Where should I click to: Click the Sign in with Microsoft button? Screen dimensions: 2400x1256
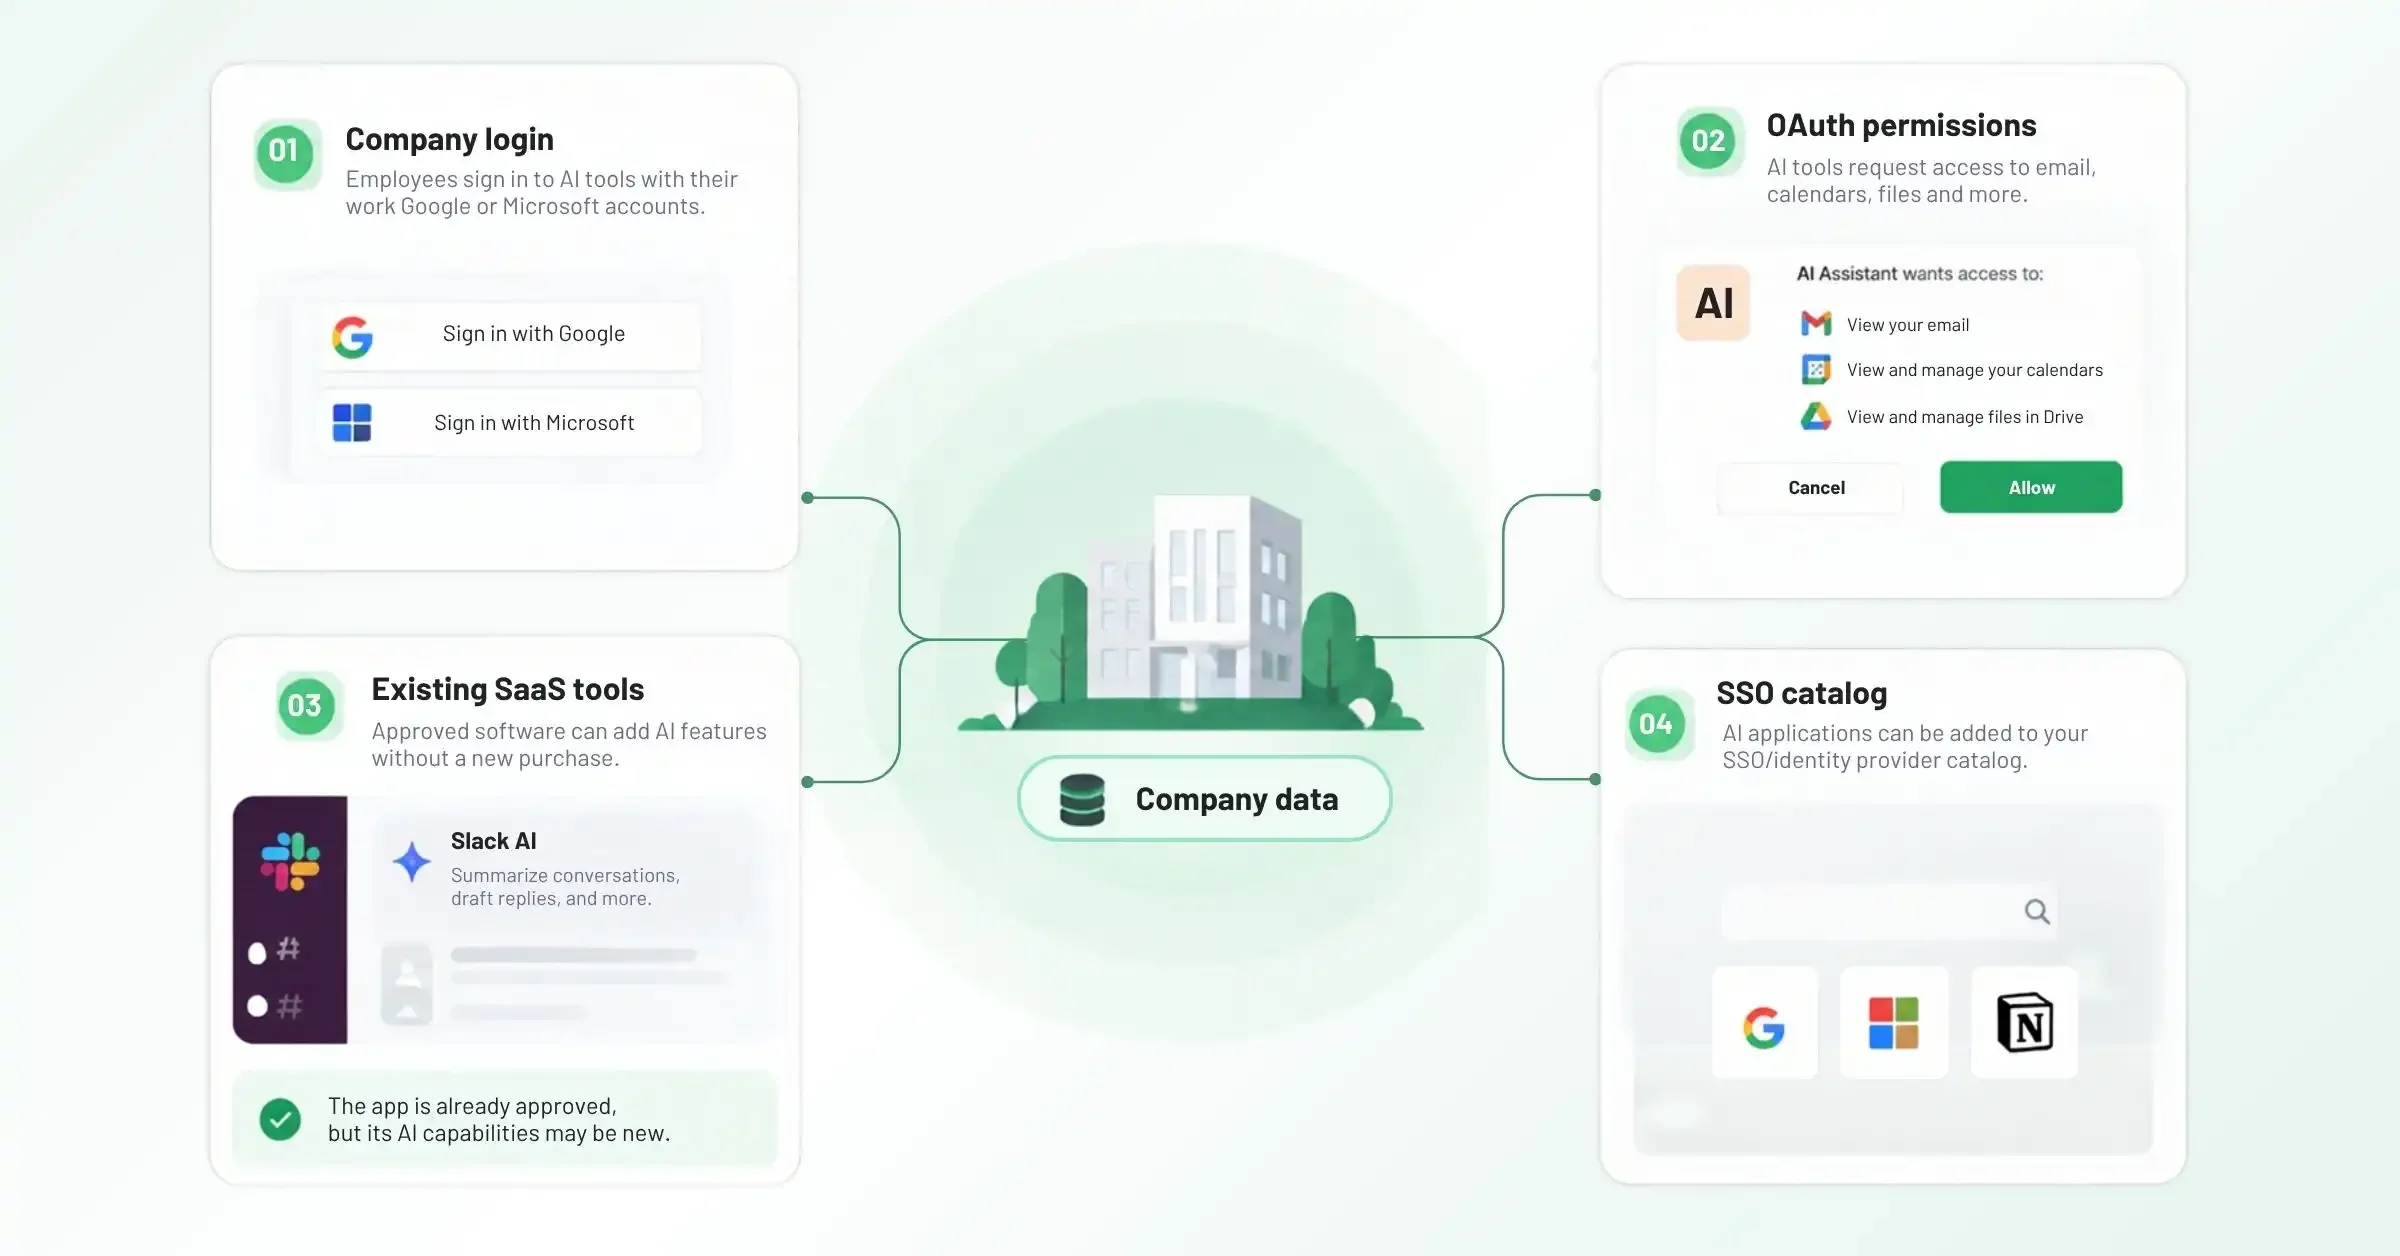[510, 423]
